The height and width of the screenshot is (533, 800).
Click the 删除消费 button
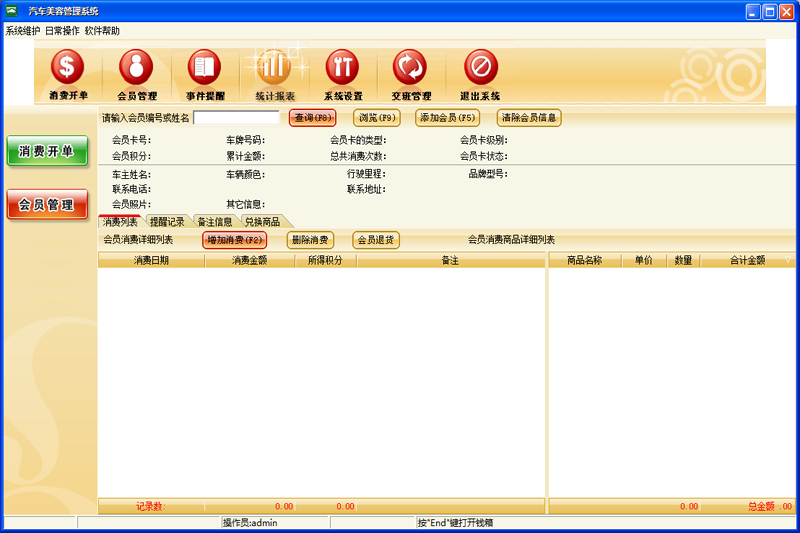(310, 240)
